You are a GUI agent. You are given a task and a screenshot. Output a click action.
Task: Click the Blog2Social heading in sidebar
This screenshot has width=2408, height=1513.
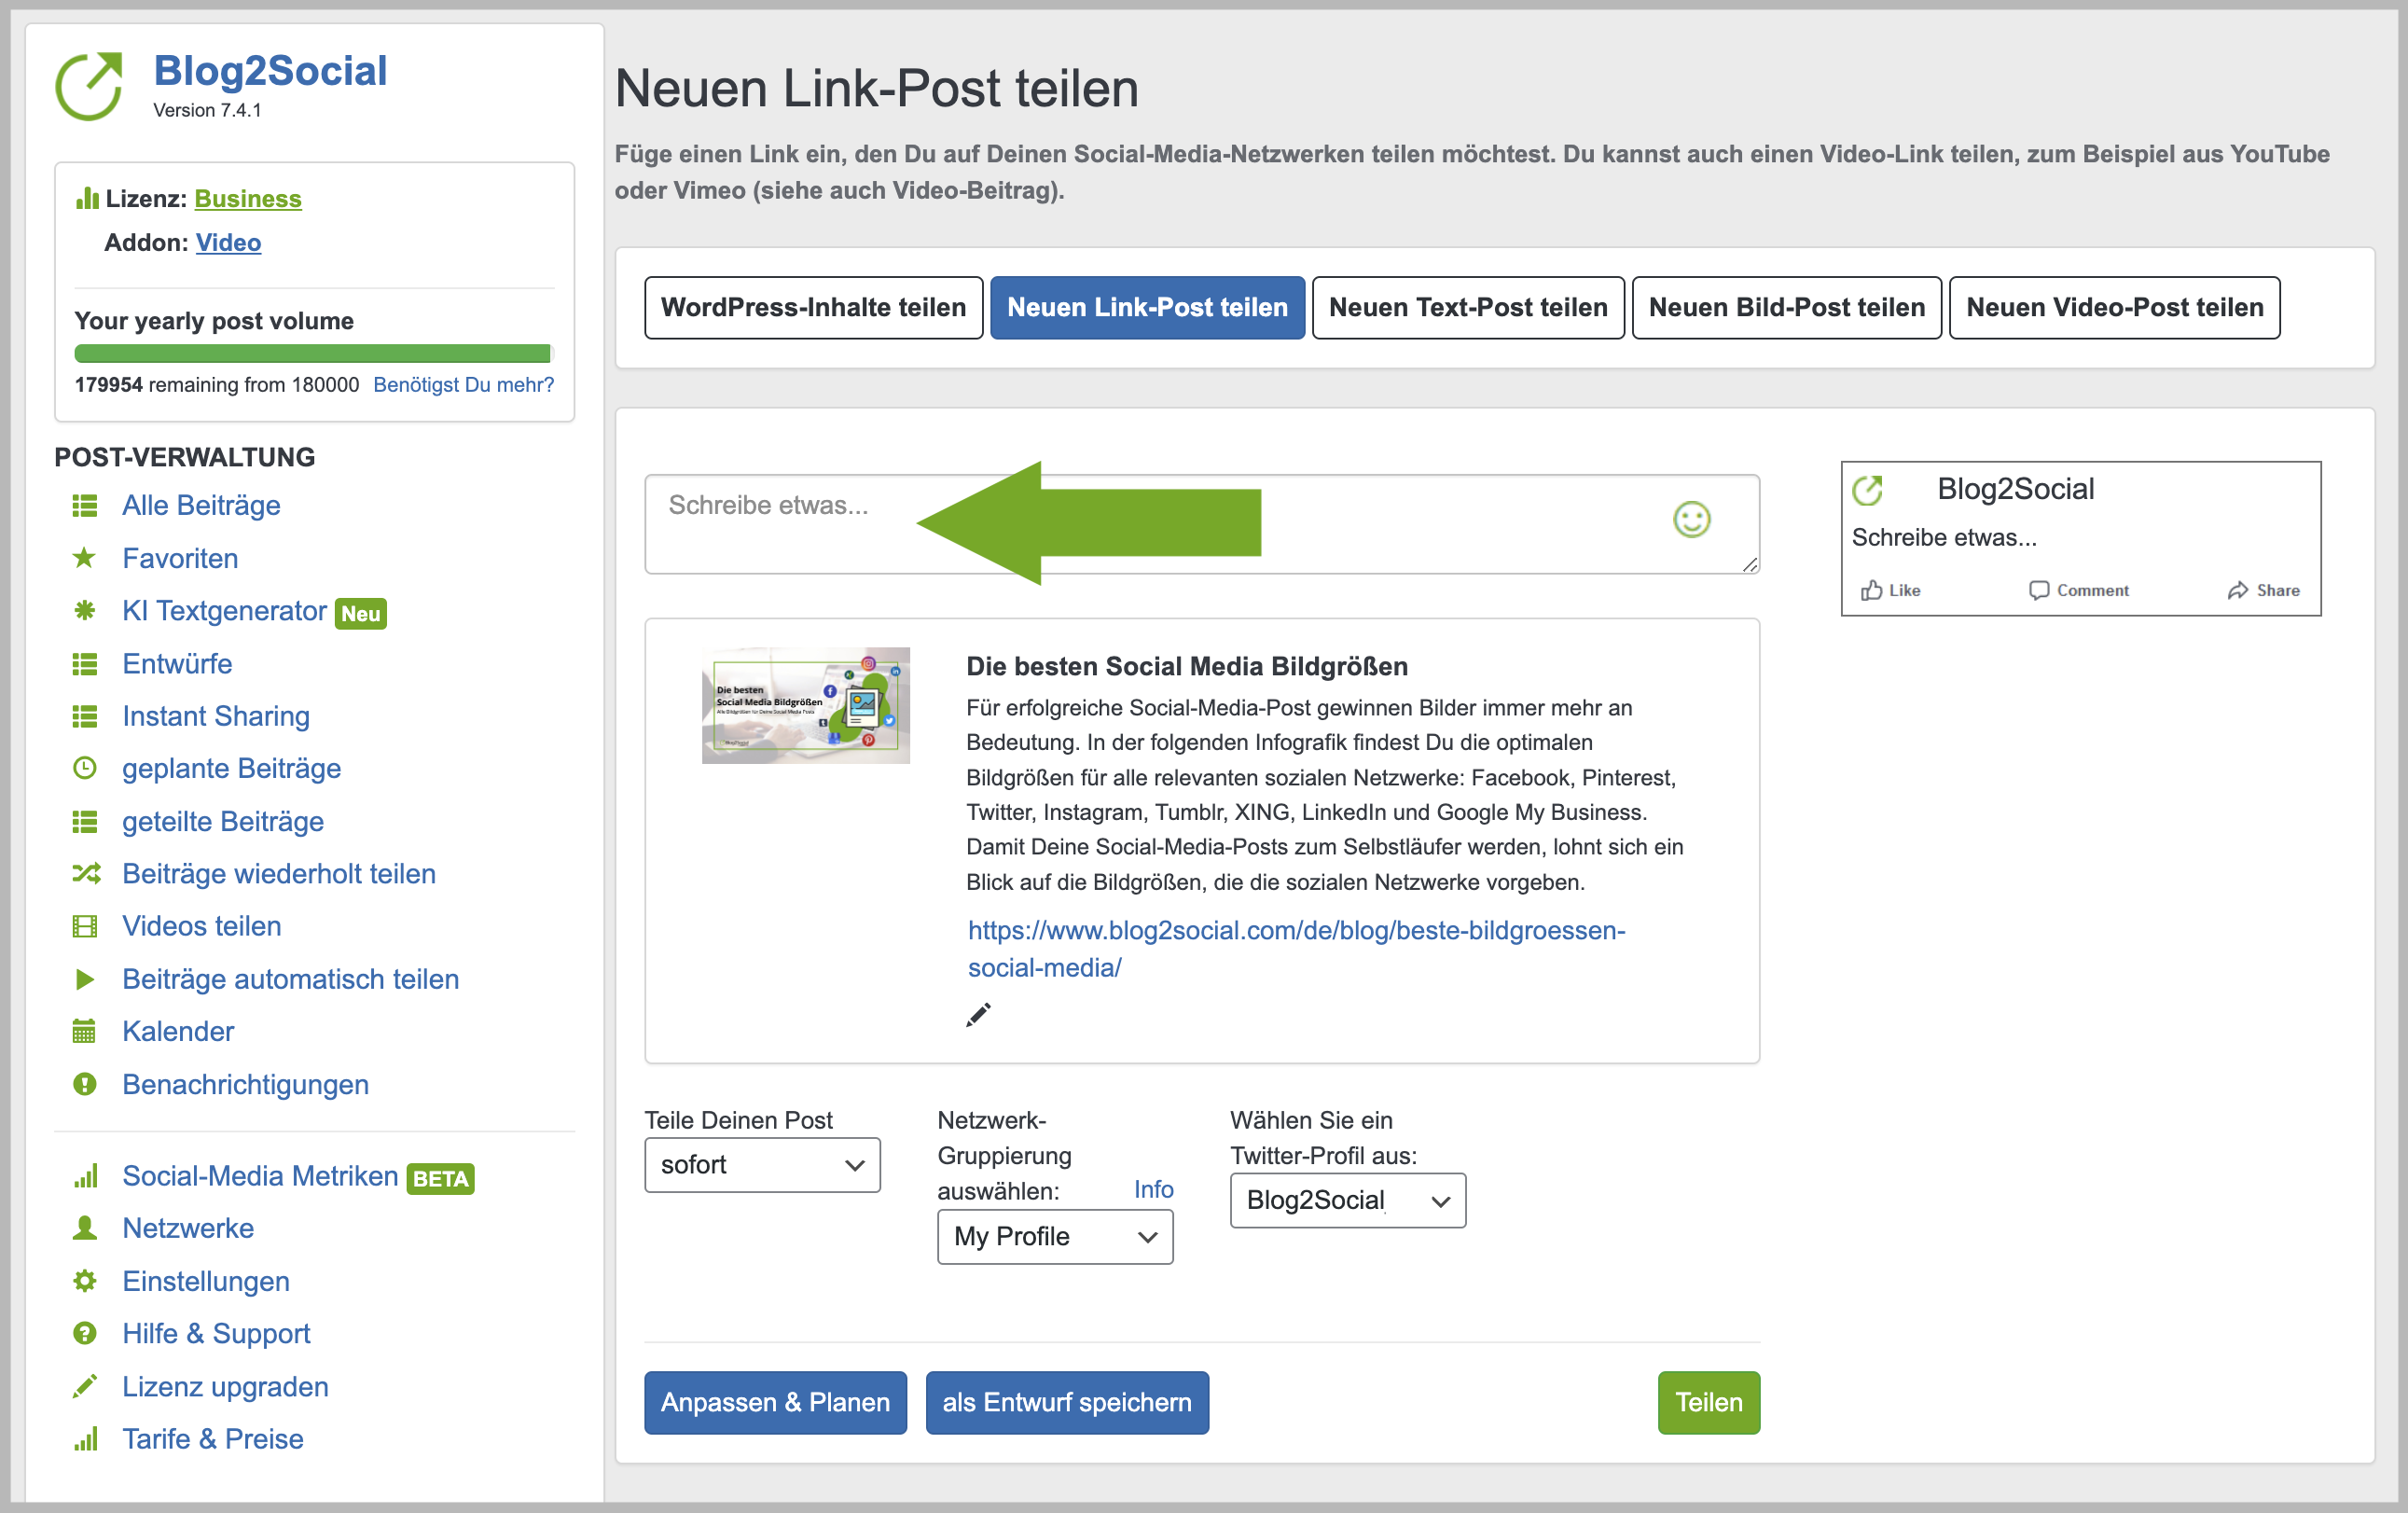coord(270,70)
